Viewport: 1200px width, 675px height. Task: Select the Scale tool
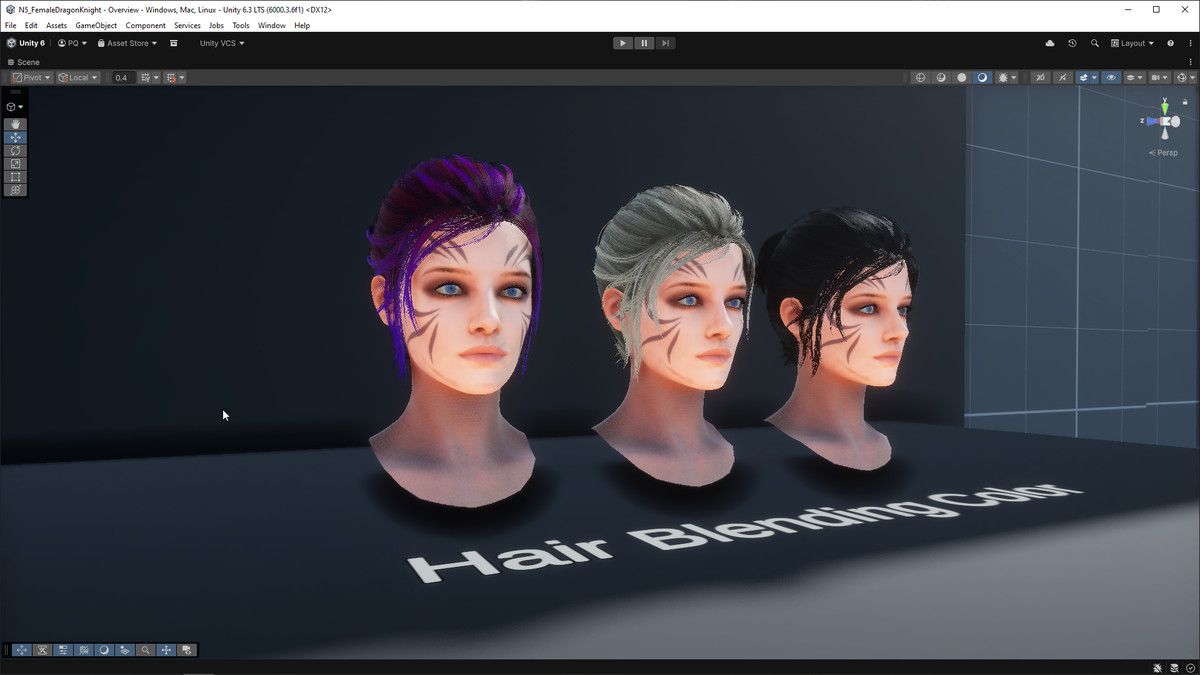pyautogui.click(x=16, y=163)
